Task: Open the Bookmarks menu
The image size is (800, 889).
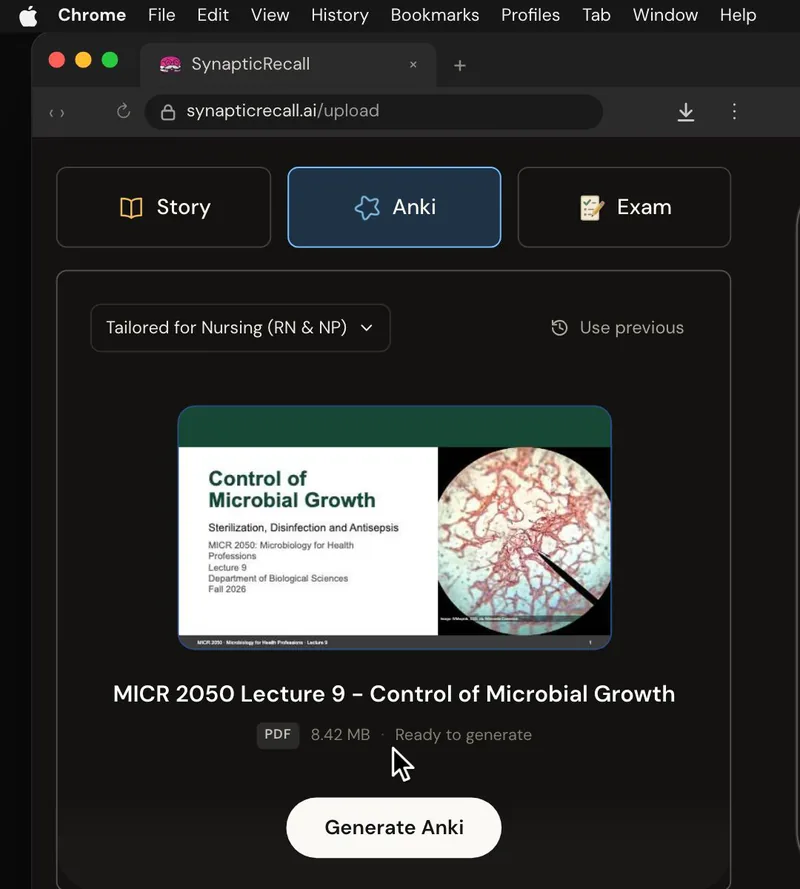Action: click(435, 15)
